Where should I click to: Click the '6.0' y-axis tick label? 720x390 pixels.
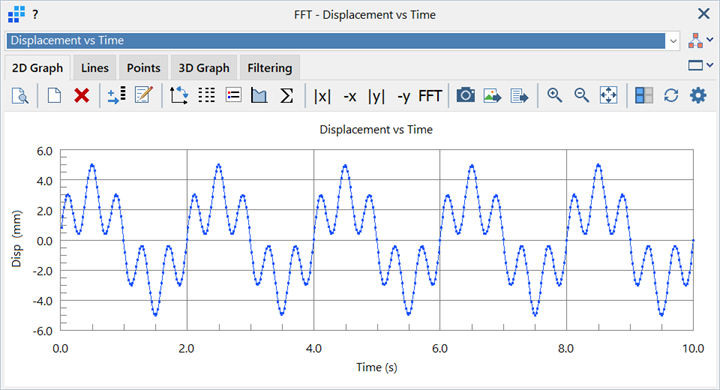point(45,151)
